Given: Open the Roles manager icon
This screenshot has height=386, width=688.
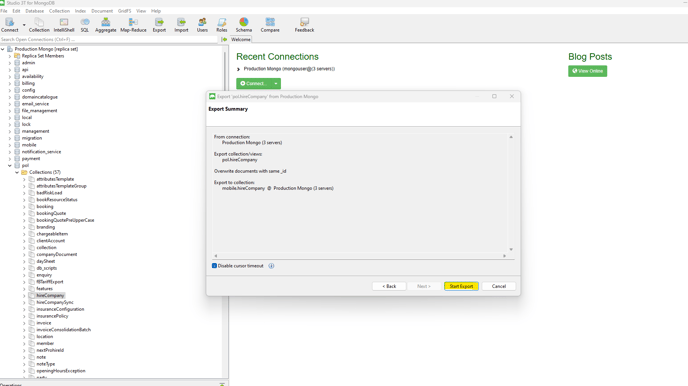Looking at the screenshot, I should [x=222, y=22].
